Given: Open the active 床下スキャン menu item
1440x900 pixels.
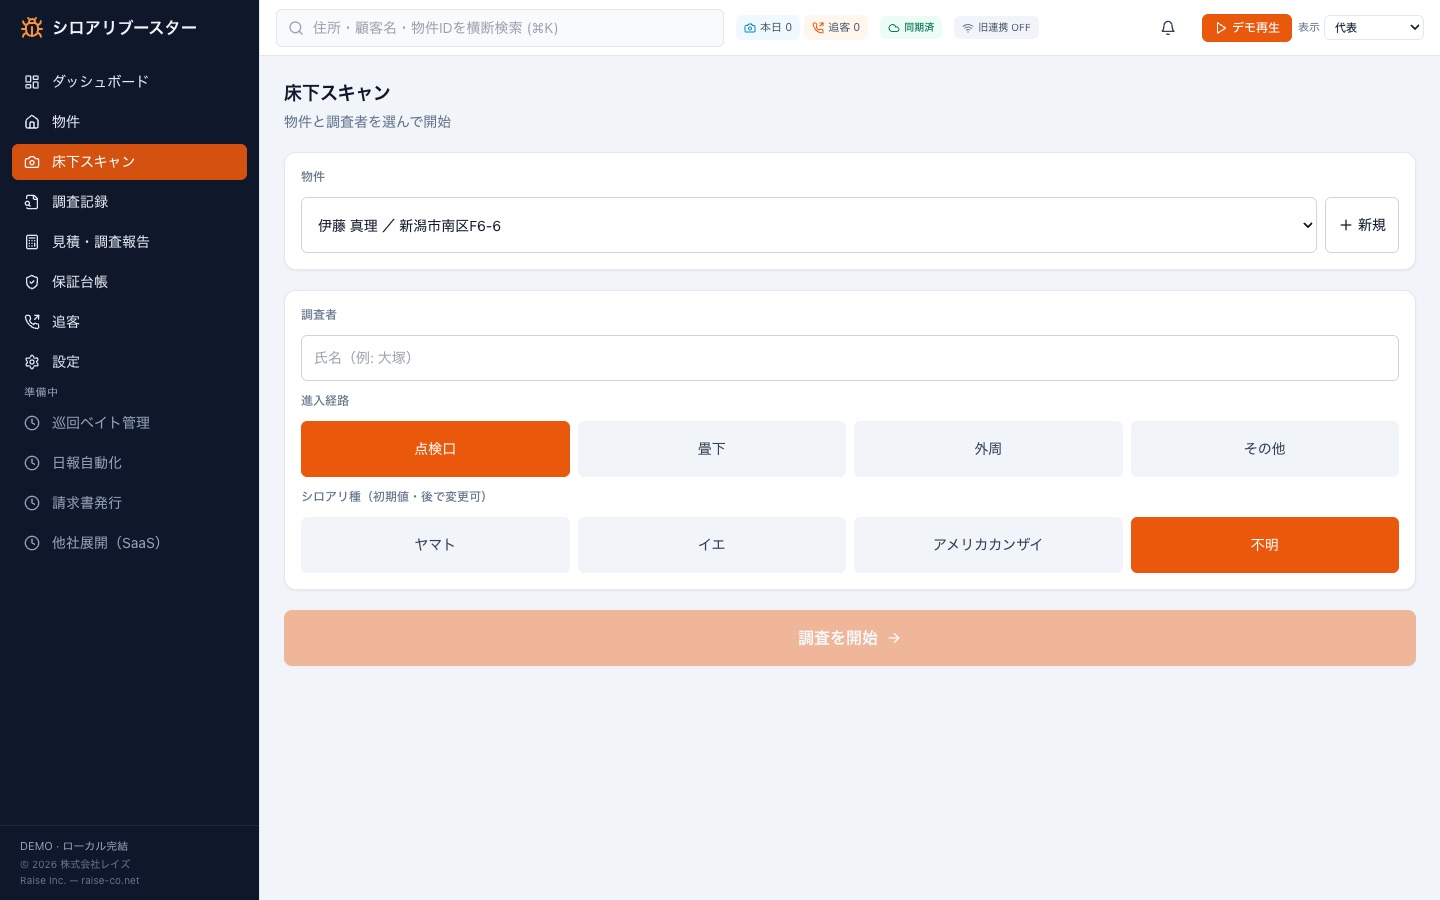Looking at the screenshot, I should point(129,162).
